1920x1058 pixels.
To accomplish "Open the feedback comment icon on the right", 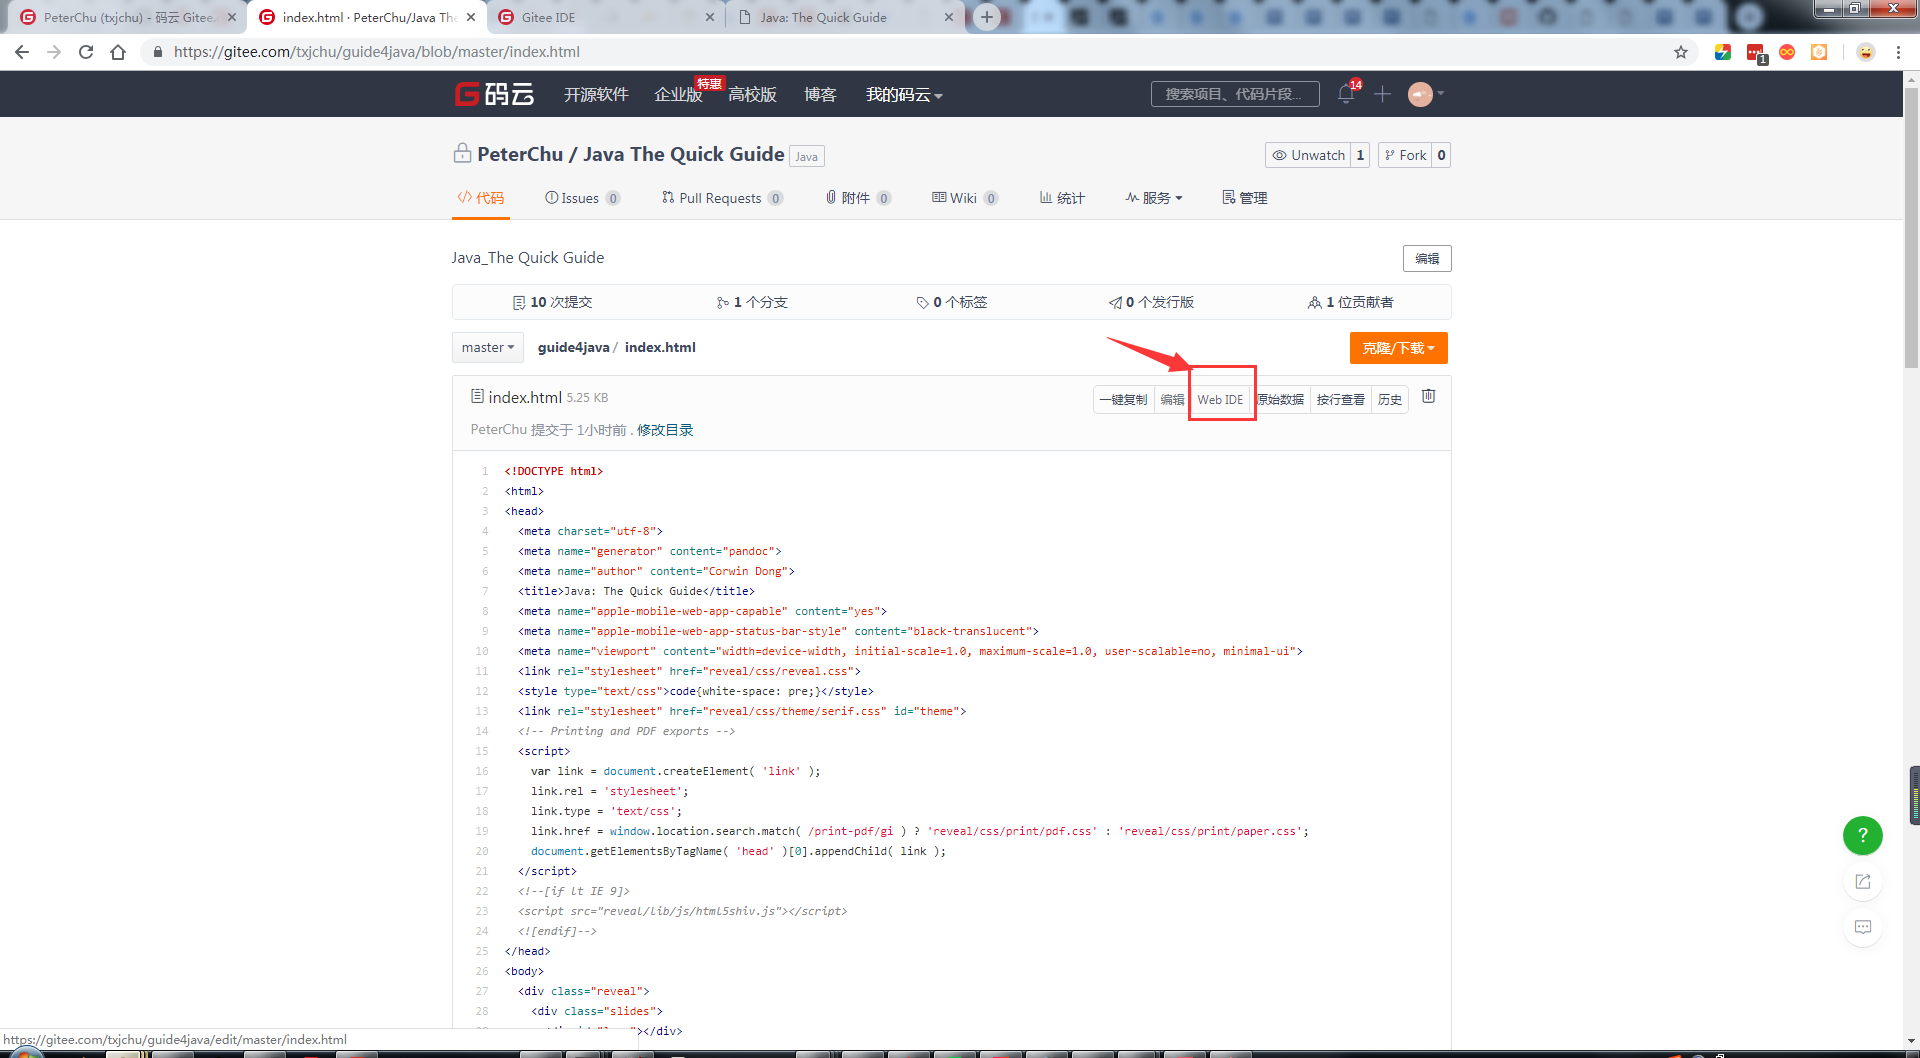I will pos(1862,927).
